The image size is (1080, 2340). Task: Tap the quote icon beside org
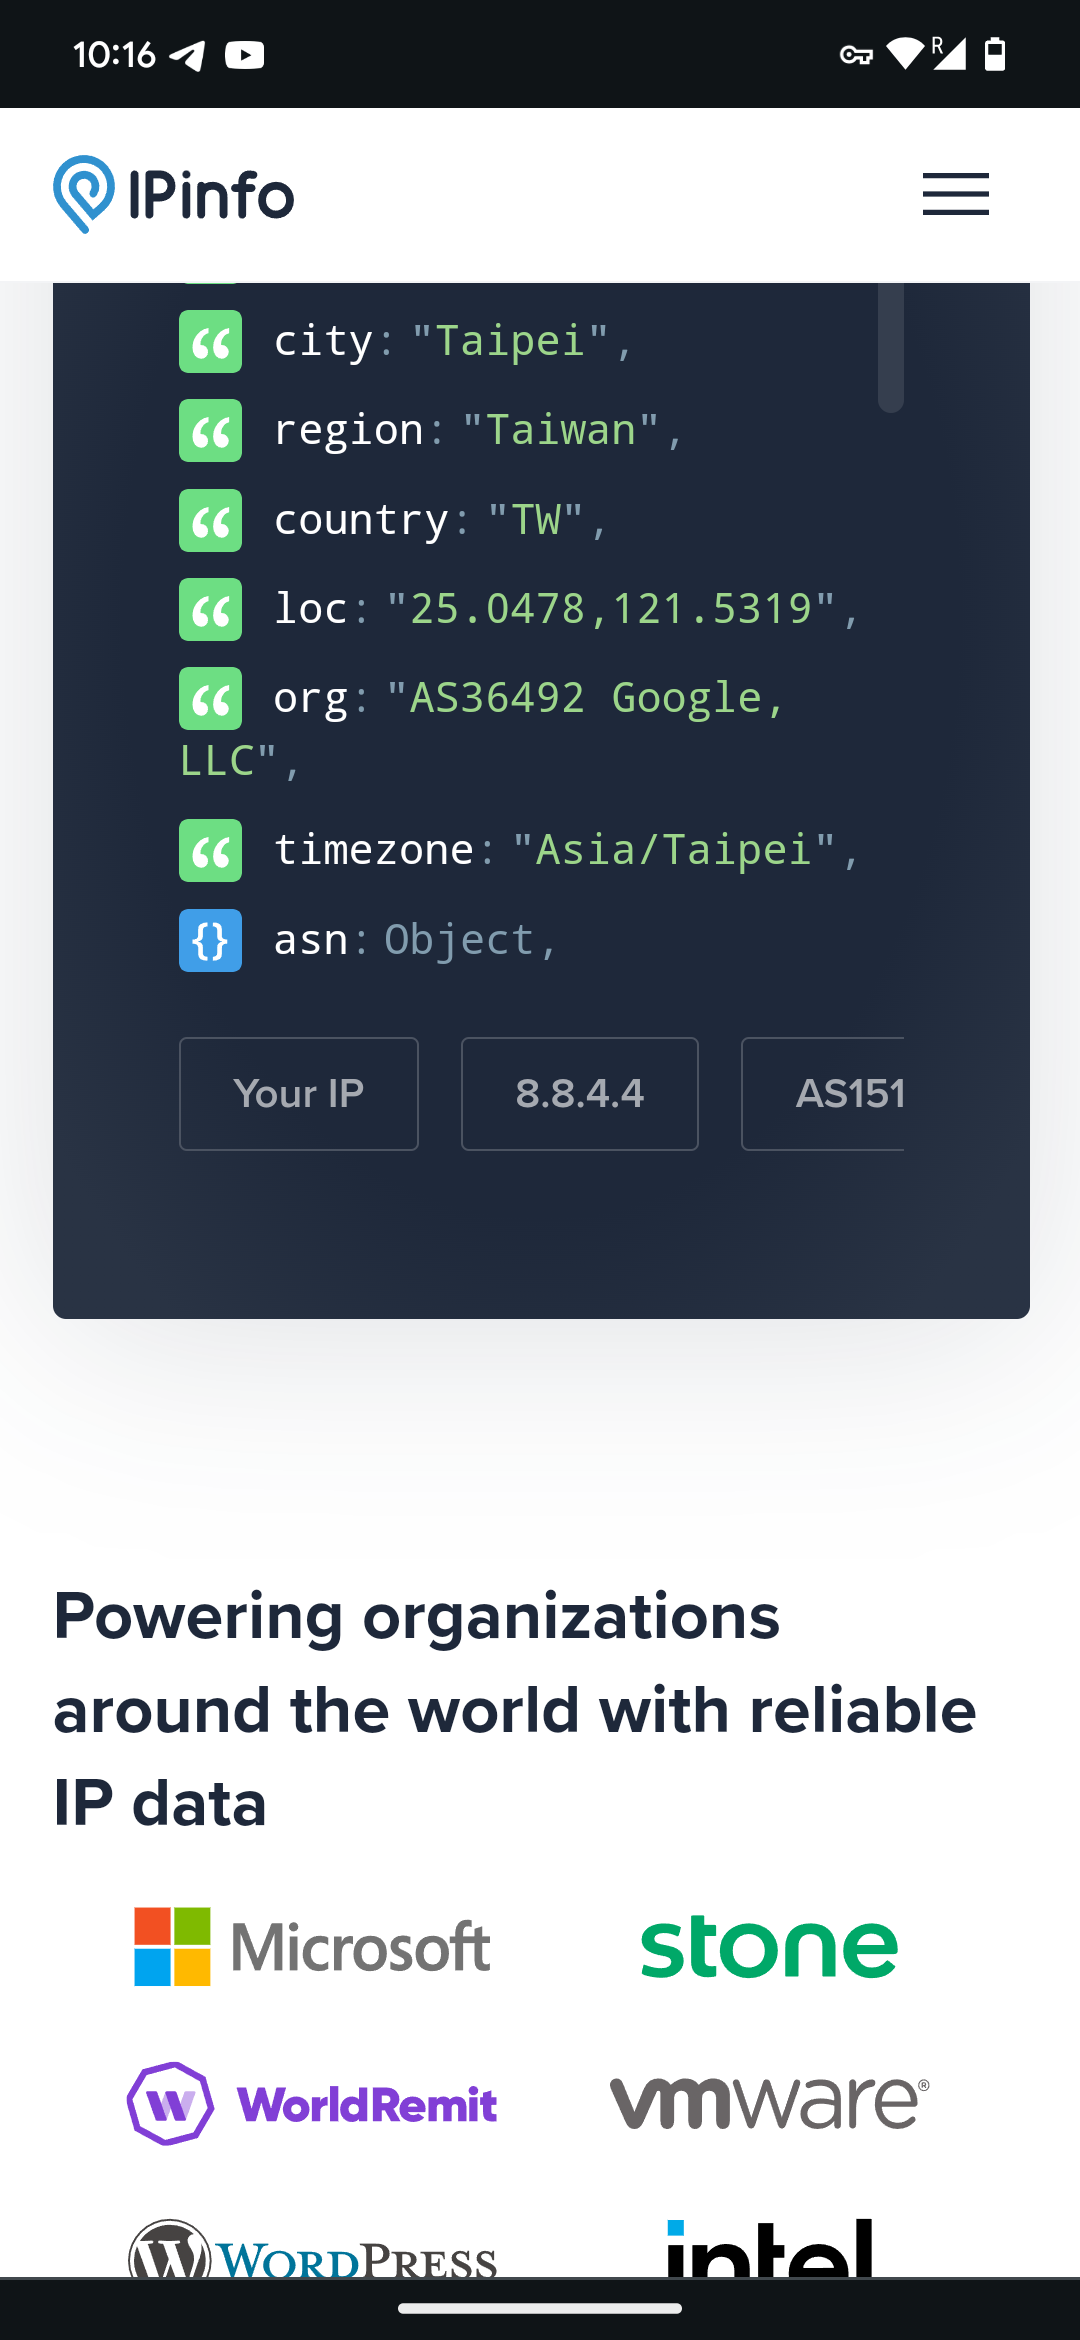tap(210, 698)
